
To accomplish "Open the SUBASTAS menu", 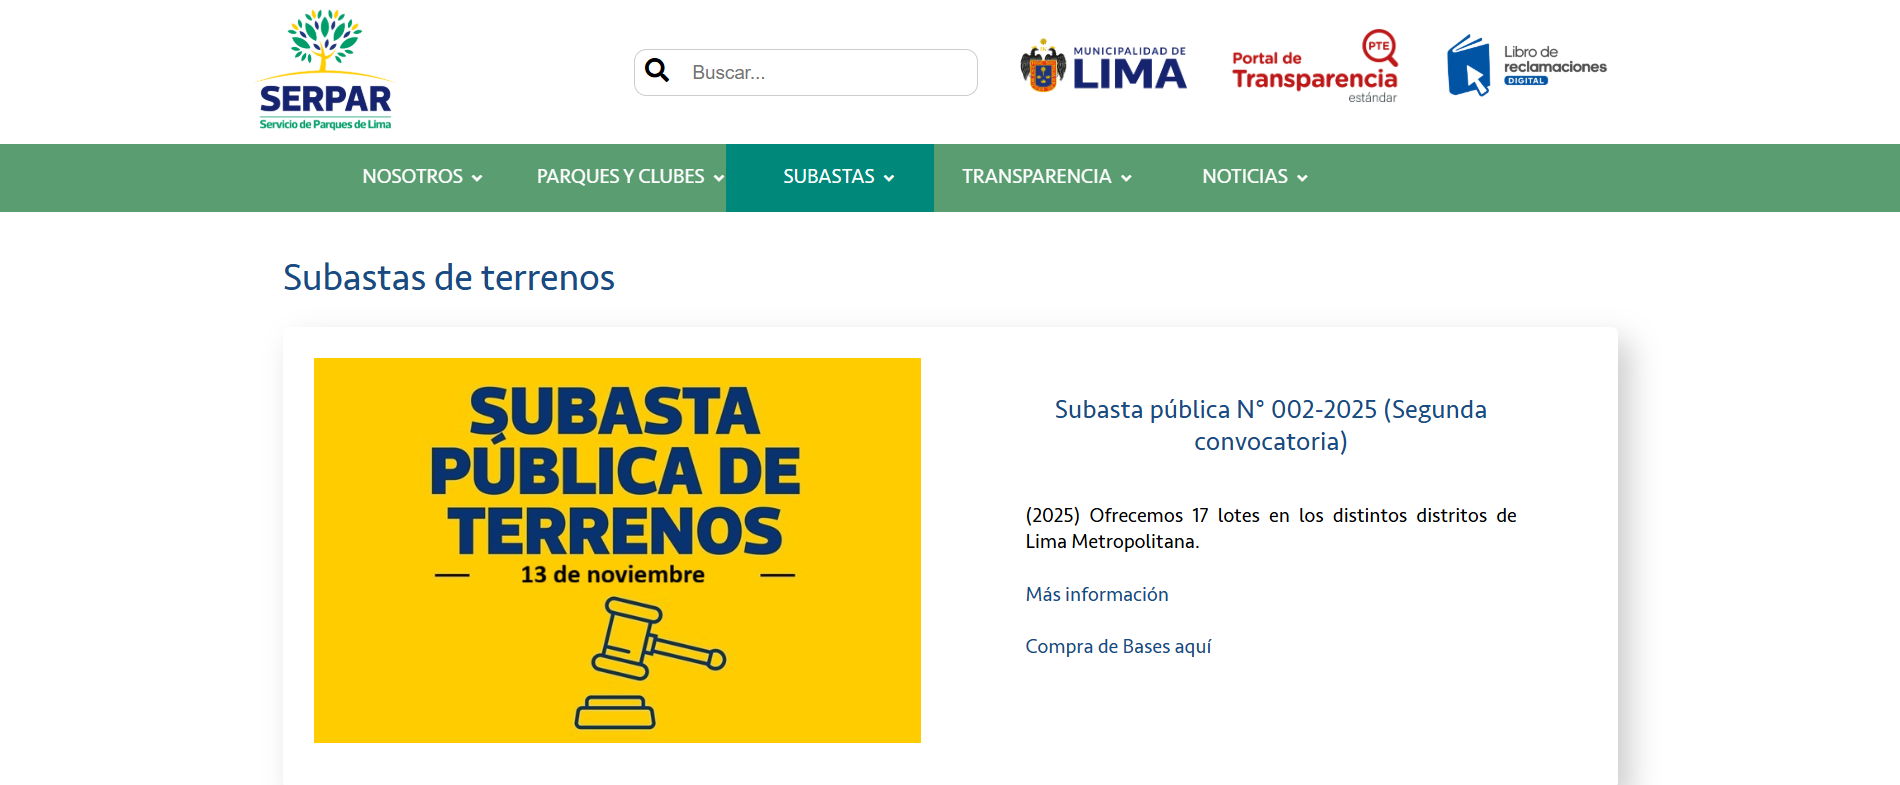I will click(x=830, y=177).
